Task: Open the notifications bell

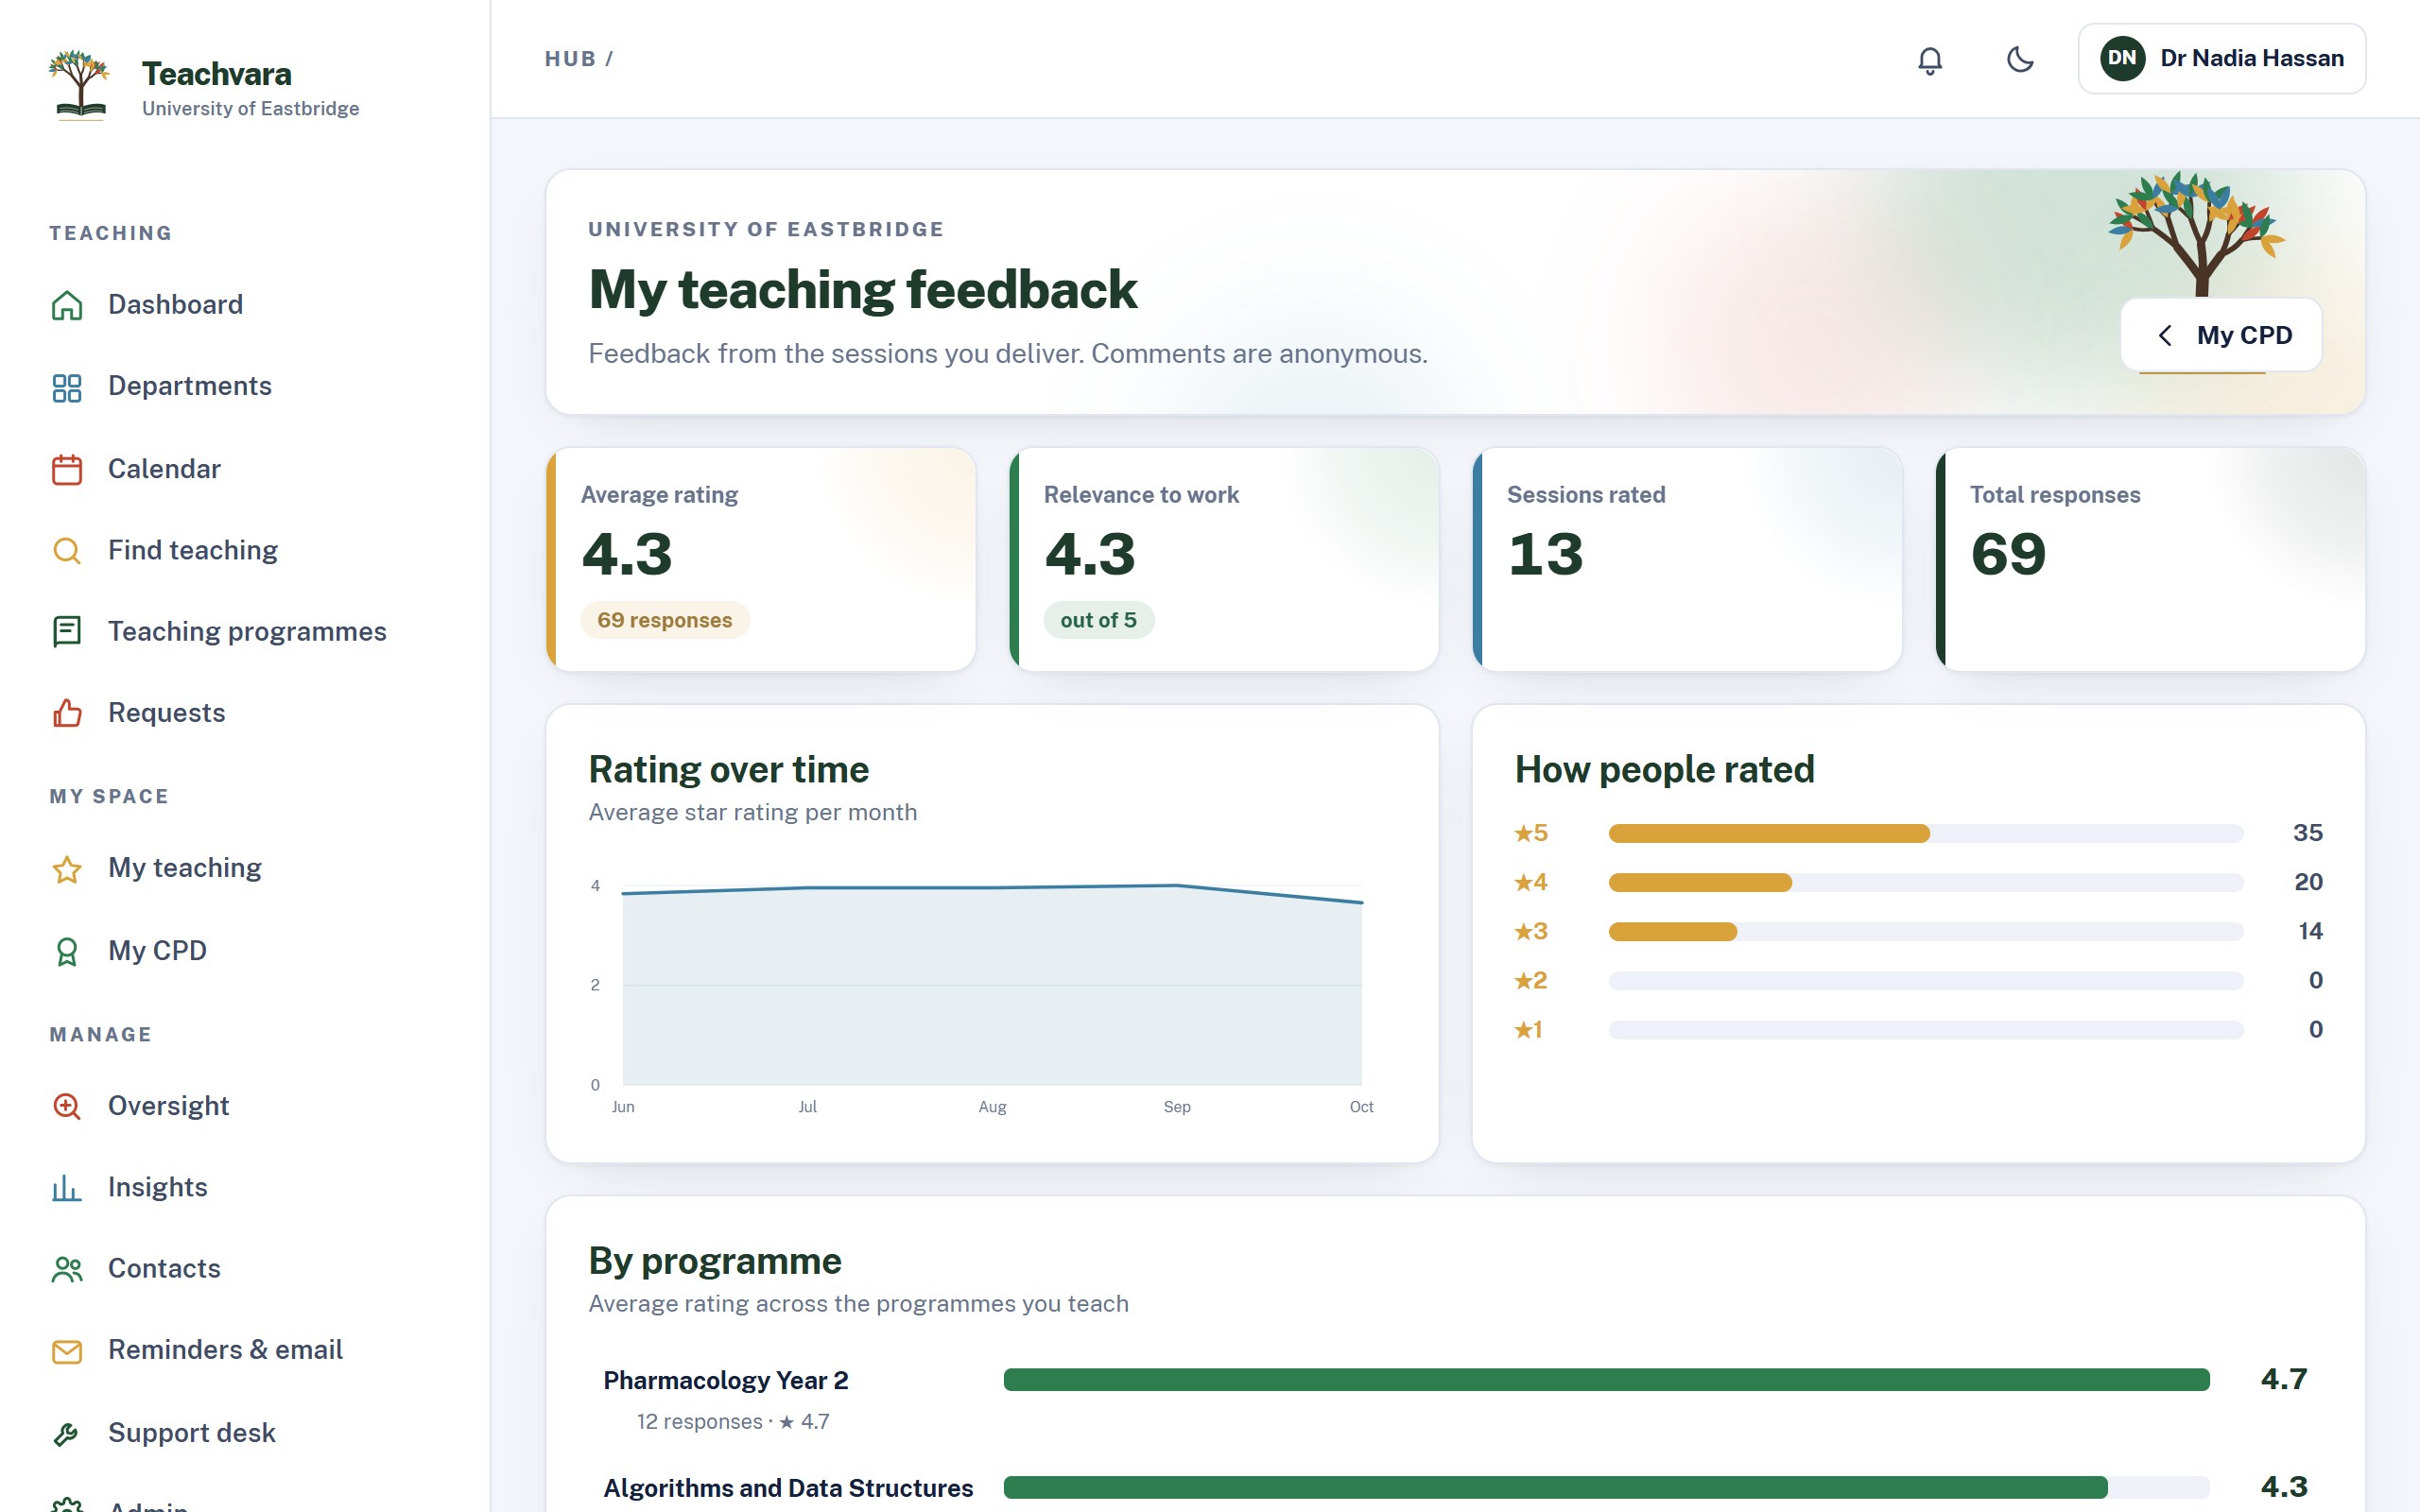Action: pos(1930,60)
